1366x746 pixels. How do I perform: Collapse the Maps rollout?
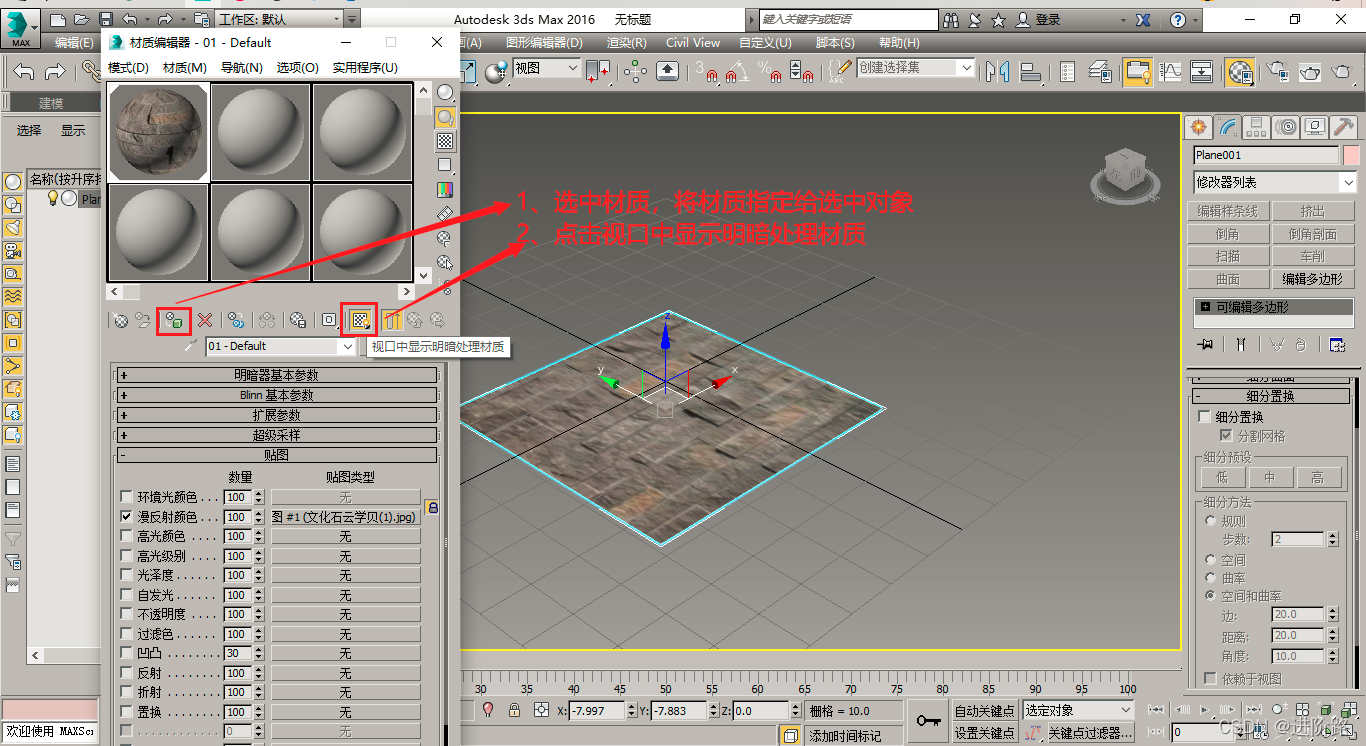(277, 455)
